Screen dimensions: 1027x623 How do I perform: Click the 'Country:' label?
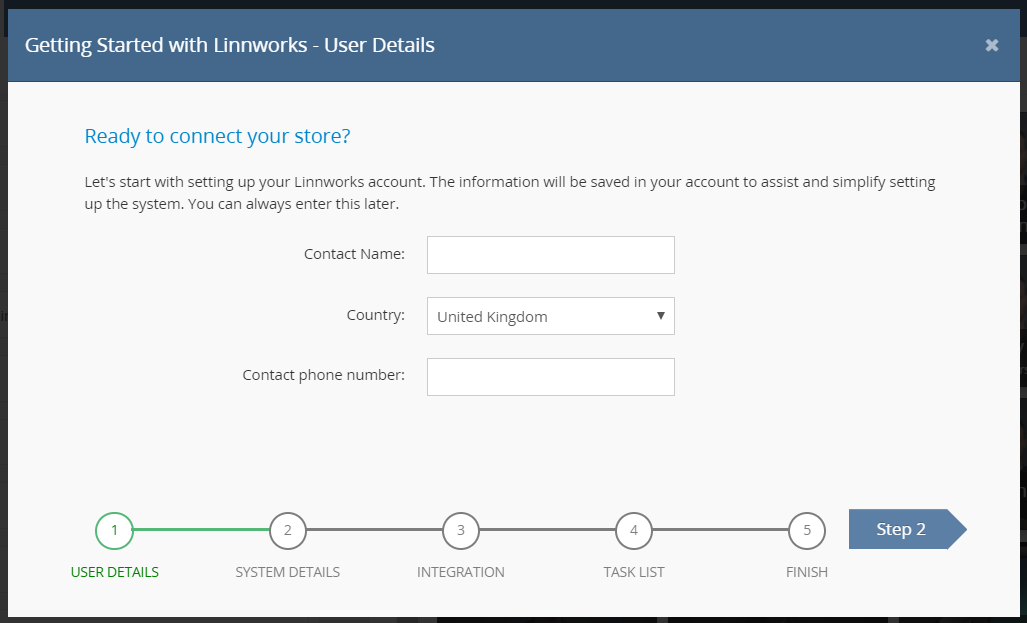point(375,315)
